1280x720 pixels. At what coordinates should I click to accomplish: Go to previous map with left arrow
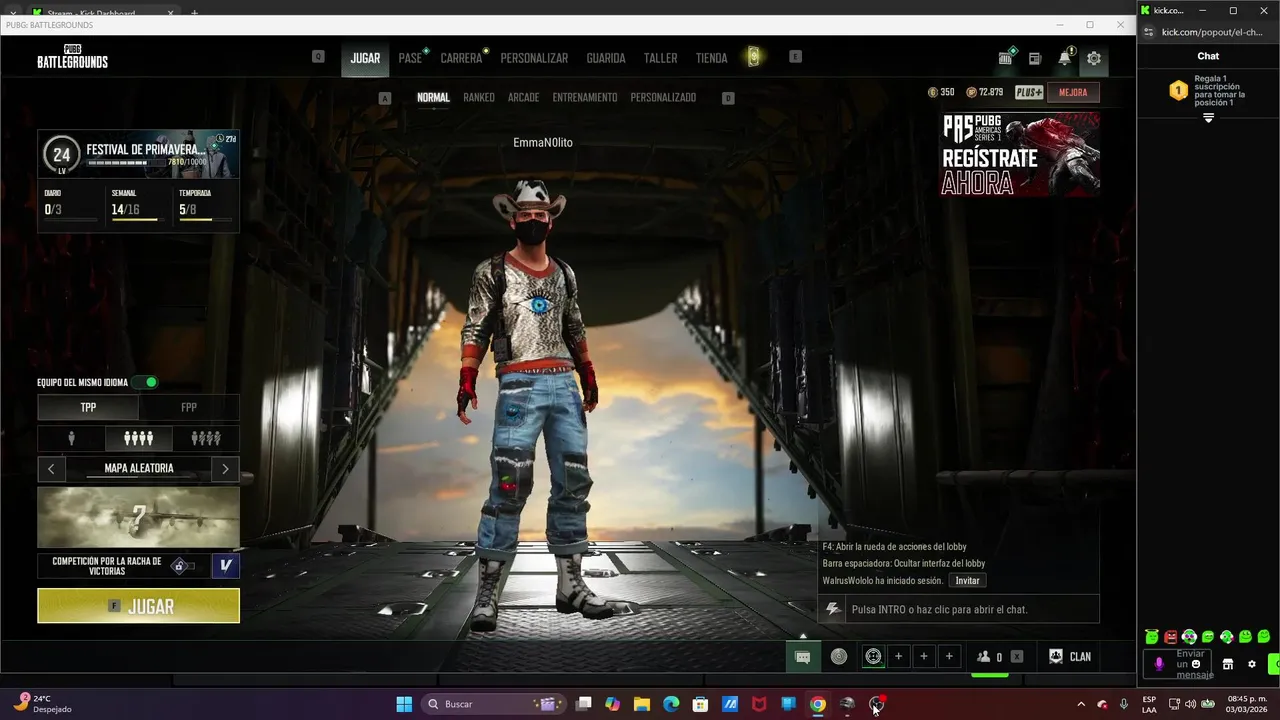51,468
